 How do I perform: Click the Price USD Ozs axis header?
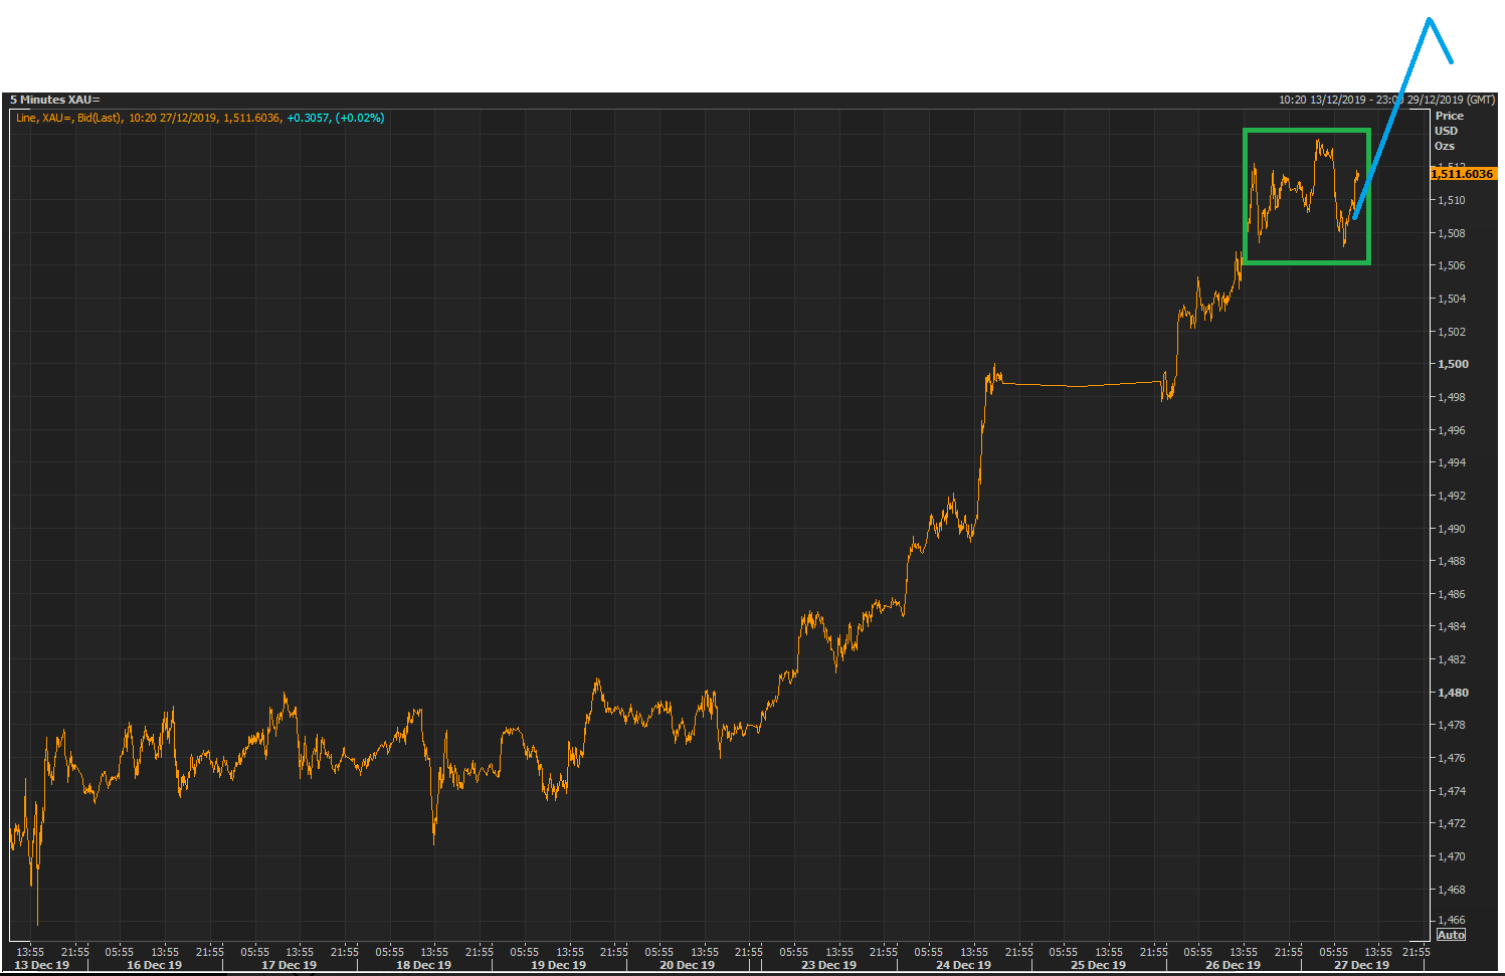pos(1448,131)
